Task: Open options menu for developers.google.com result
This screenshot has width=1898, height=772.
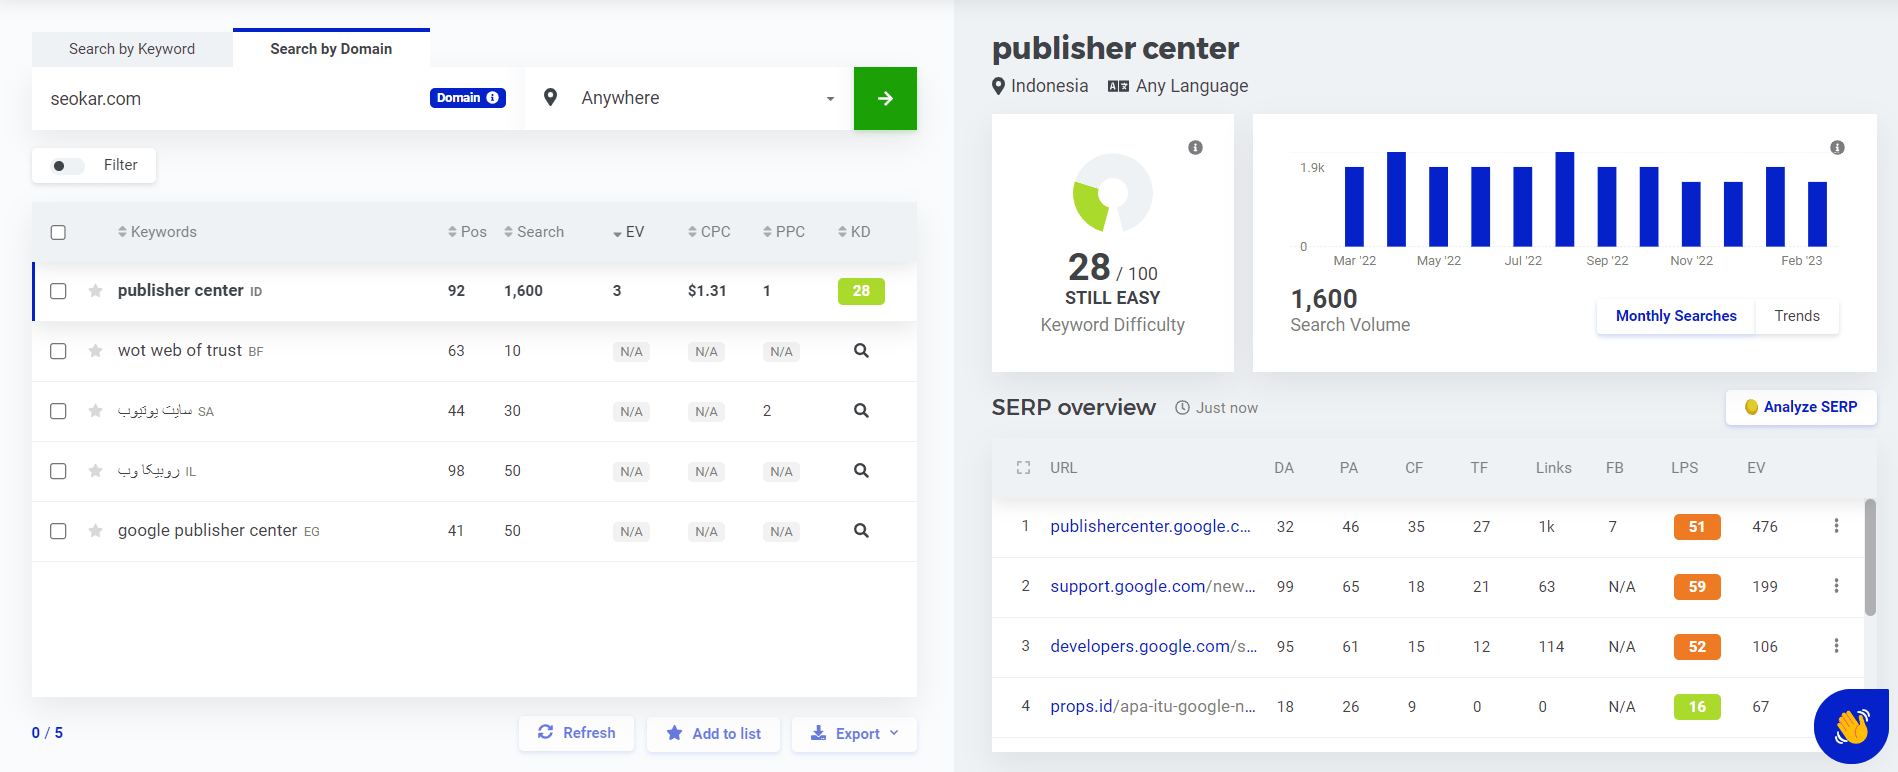Action: point(1836,646)
